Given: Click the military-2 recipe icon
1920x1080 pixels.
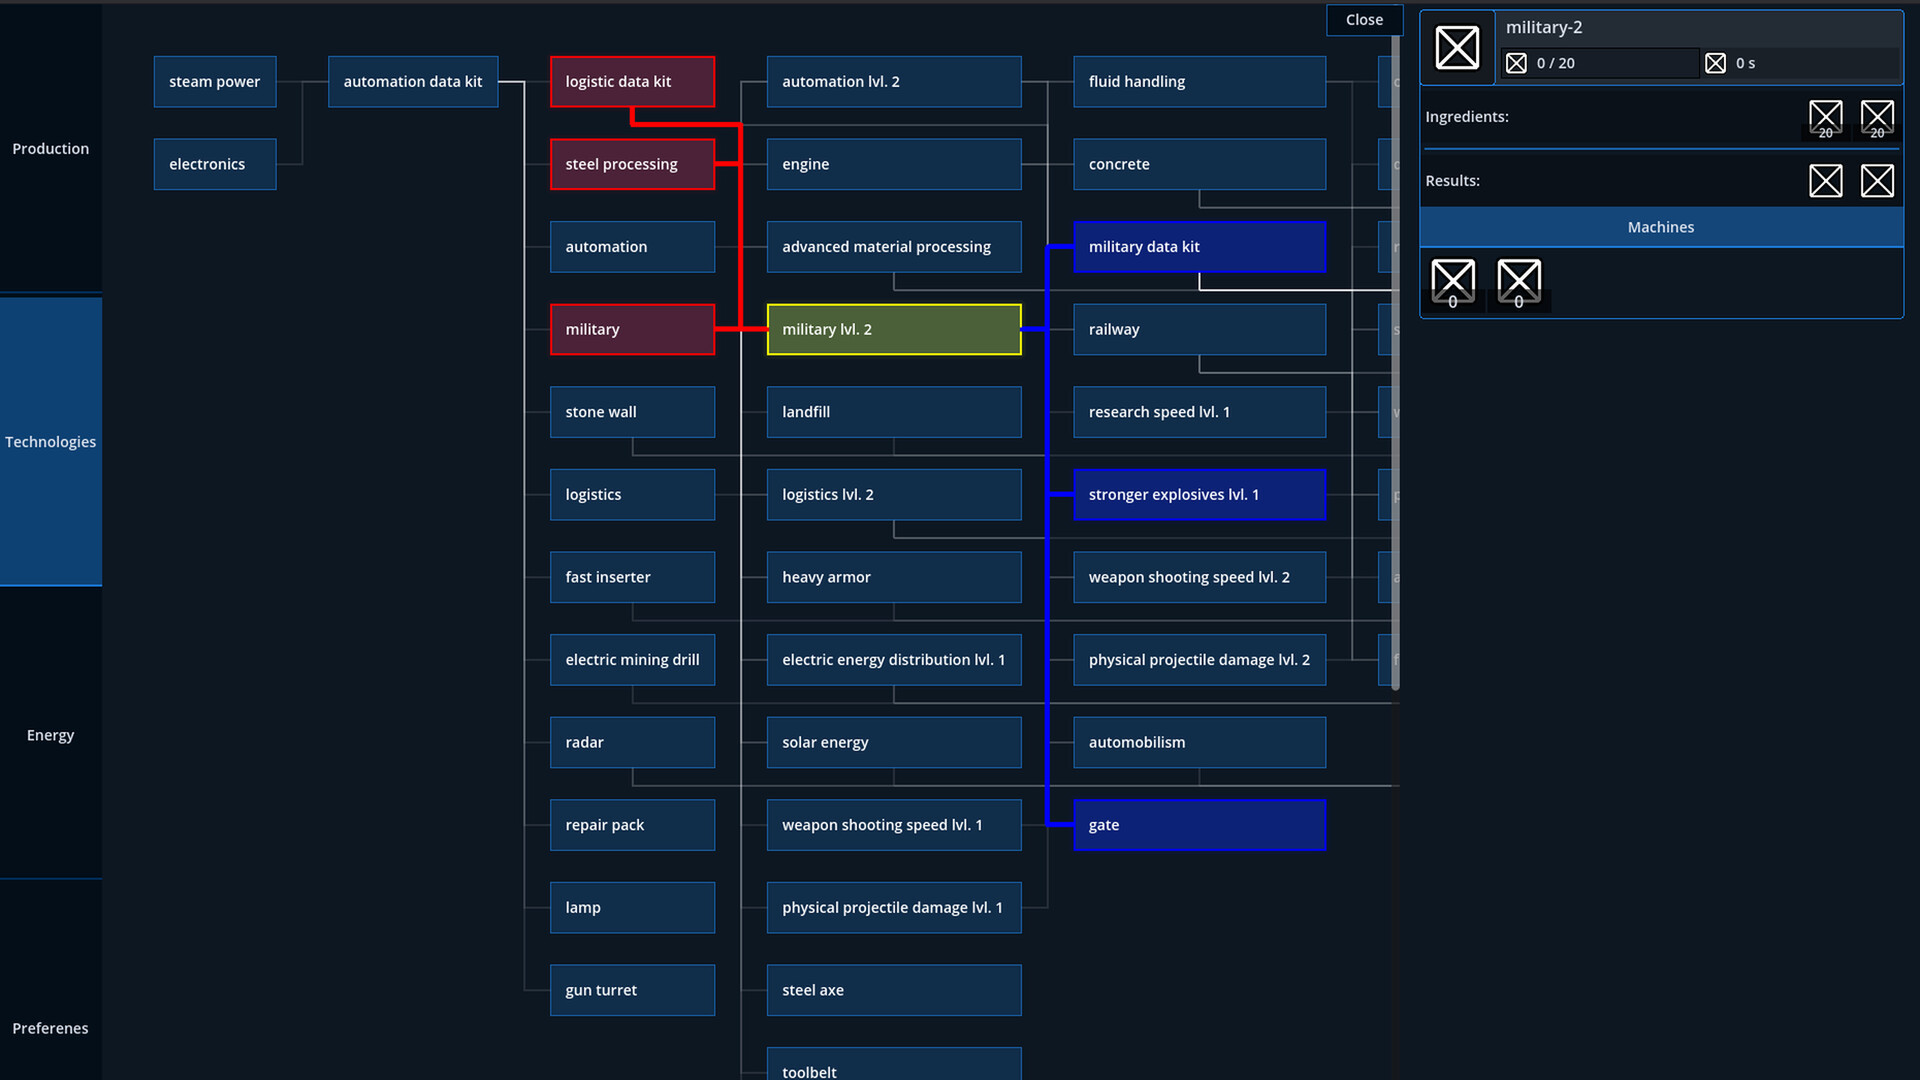Looking at the screenshot, I should 1457,47.
